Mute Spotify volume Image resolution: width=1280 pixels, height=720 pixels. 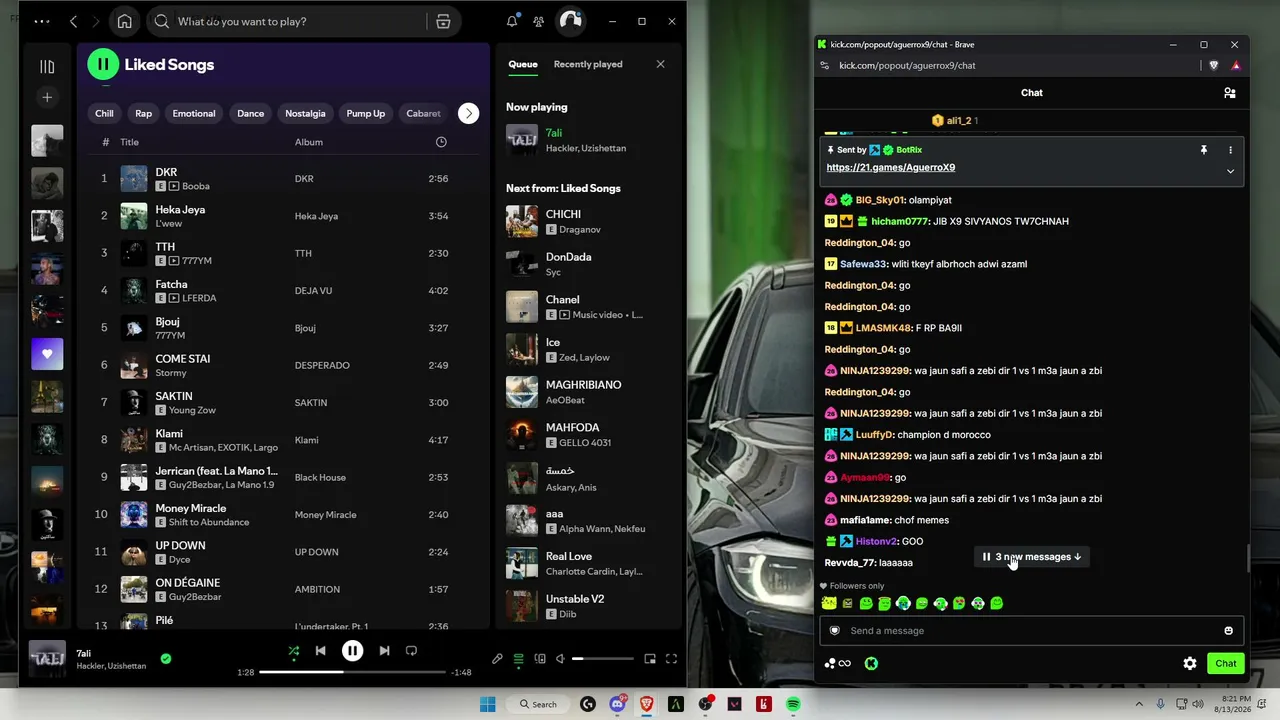[561, 659]
